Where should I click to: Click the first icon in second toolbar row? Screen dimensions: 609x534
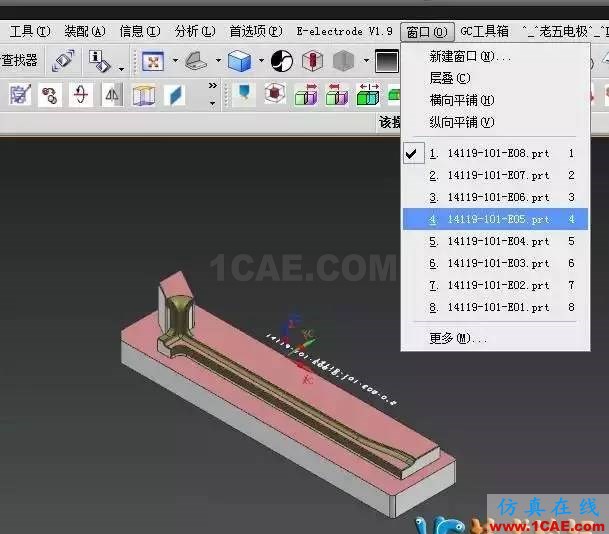click(x=19, y=94)
